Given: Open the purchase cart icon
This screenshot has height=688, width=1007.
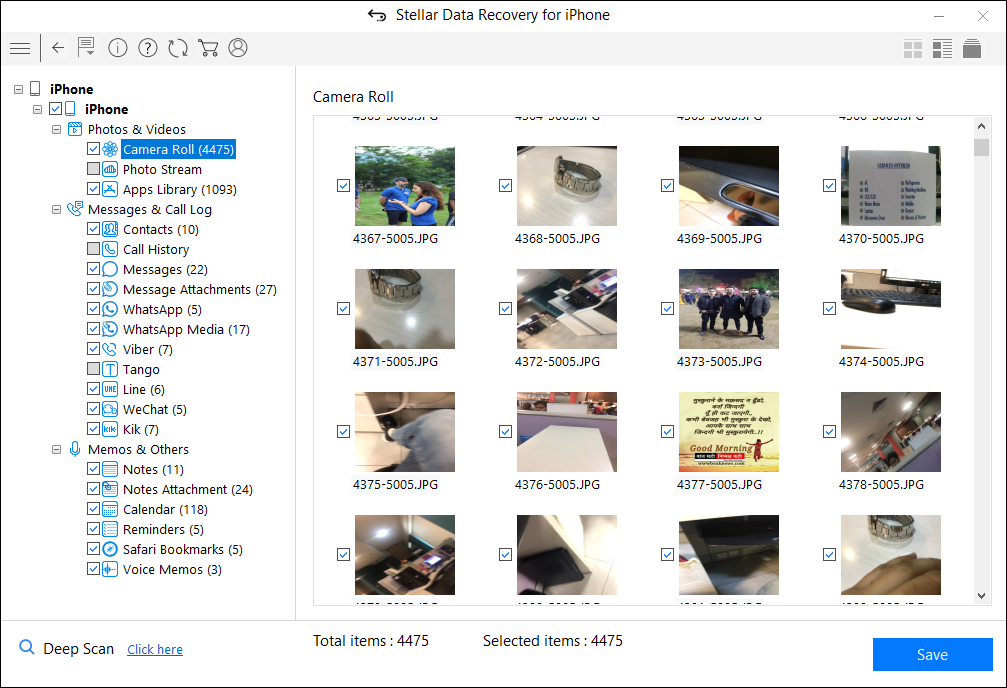Looking at the screenshot, I should 208,47.
